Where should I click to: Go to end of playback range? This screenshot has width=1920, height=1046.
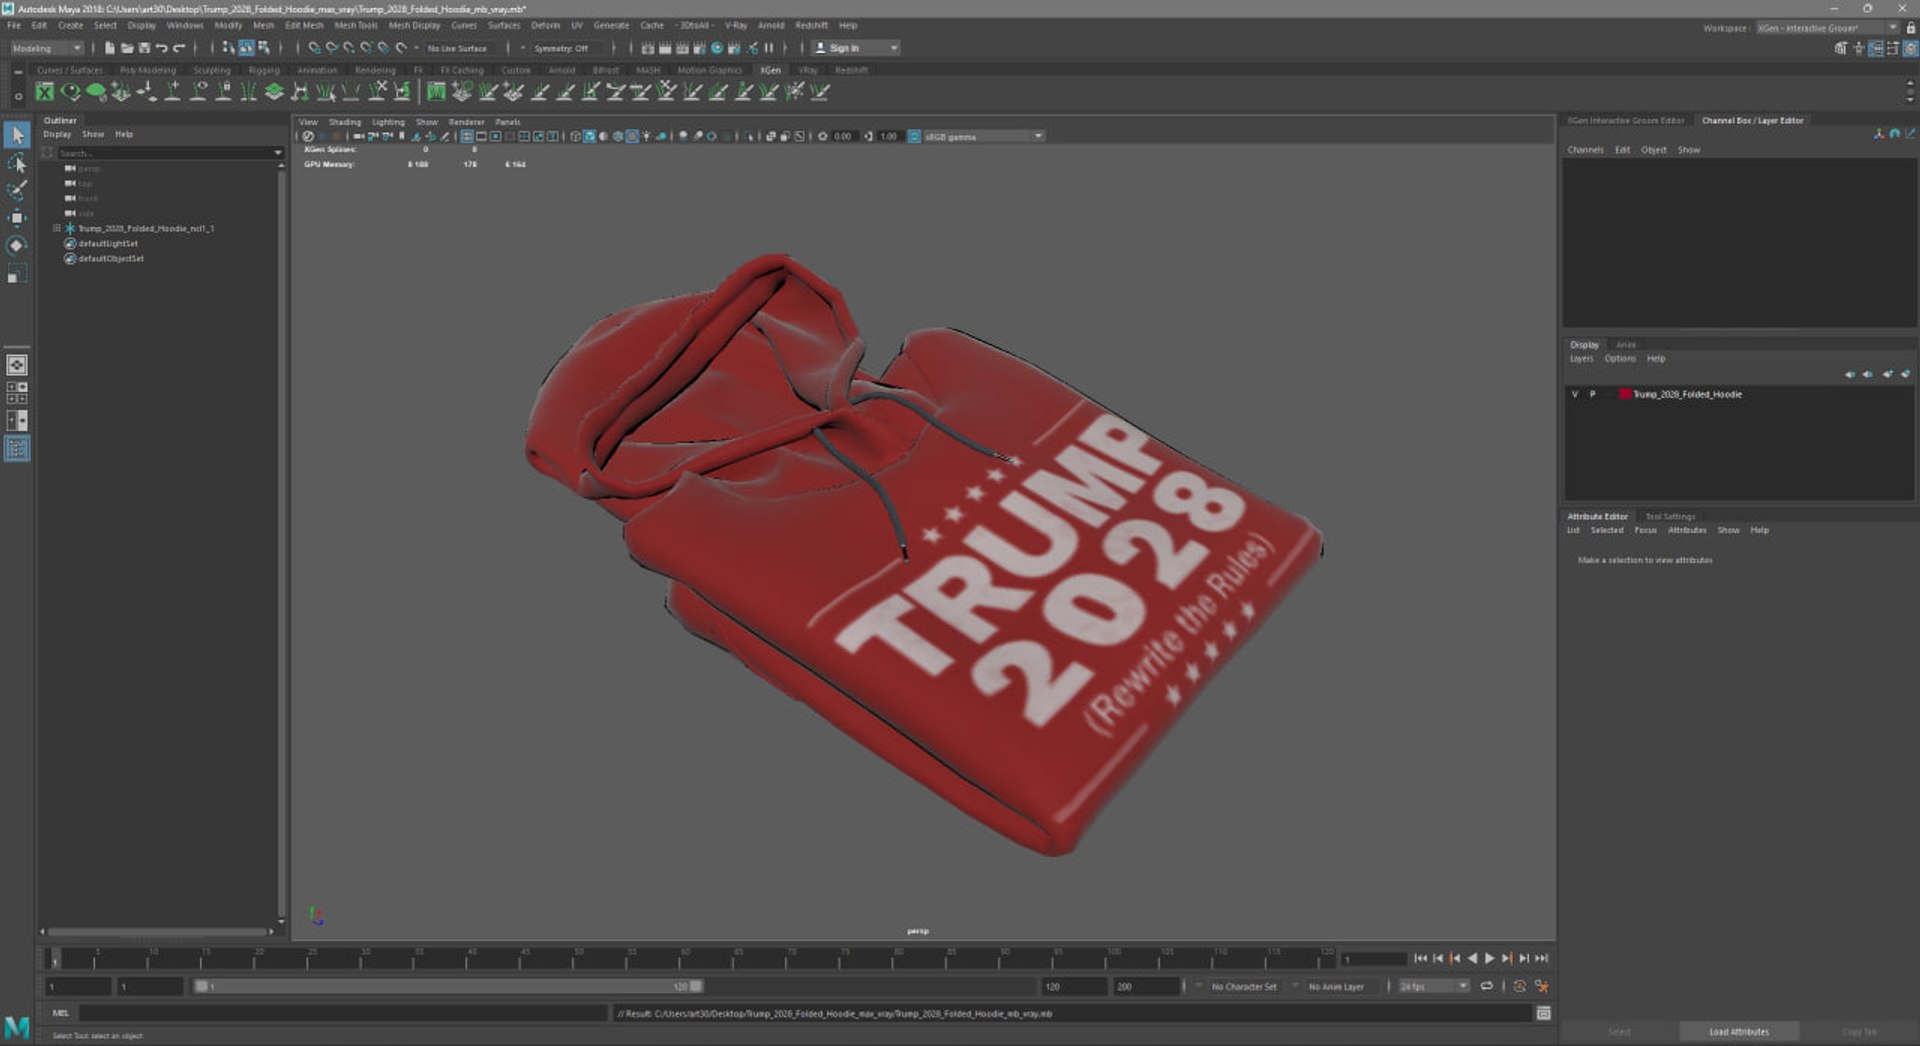click(1541, 958)
